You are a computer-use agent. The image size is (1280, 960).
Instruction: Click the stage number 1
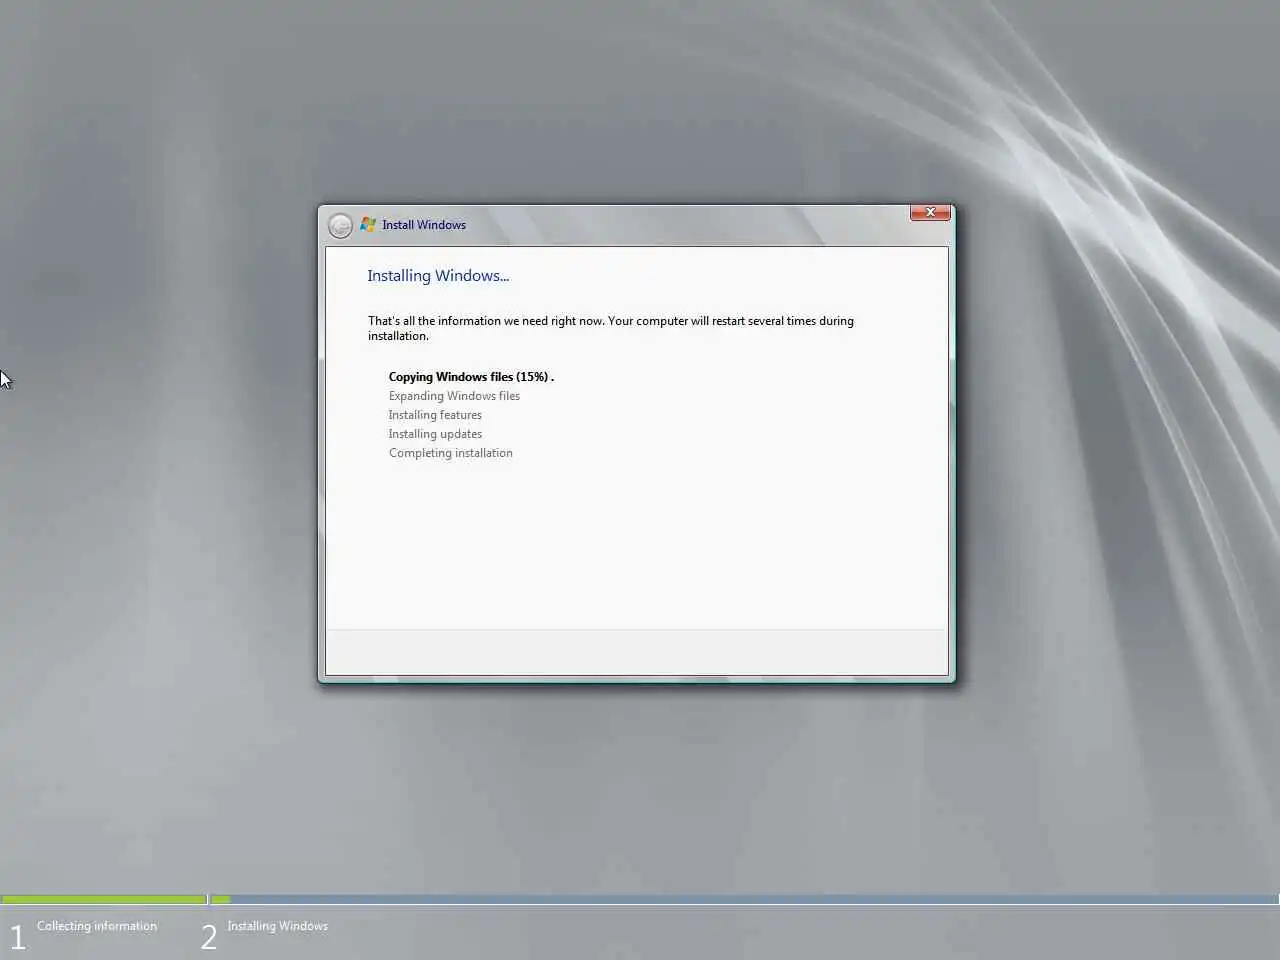tap(17, 938)
